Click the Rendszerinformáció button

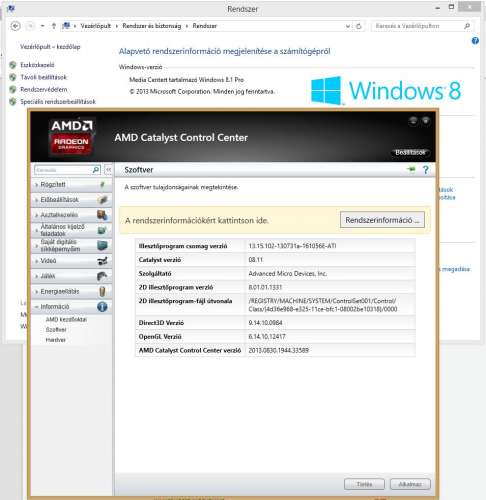click(382, 220)
